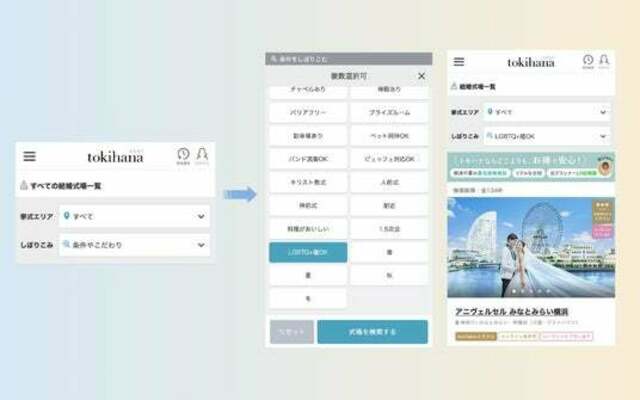Open the bride profile icon in left panel
This screenshot has width=640, height=400.
pyautogui.click(x=202, y=156)
